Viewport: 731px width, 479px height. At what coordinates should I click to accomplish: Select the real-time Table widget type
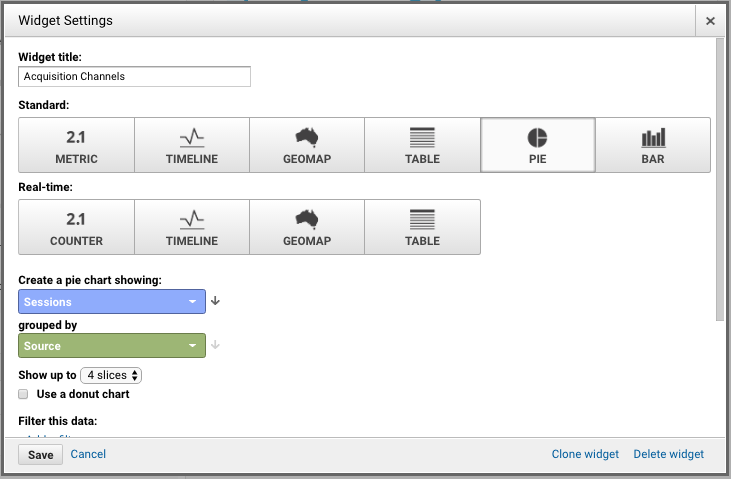click(x=422, y=227)
